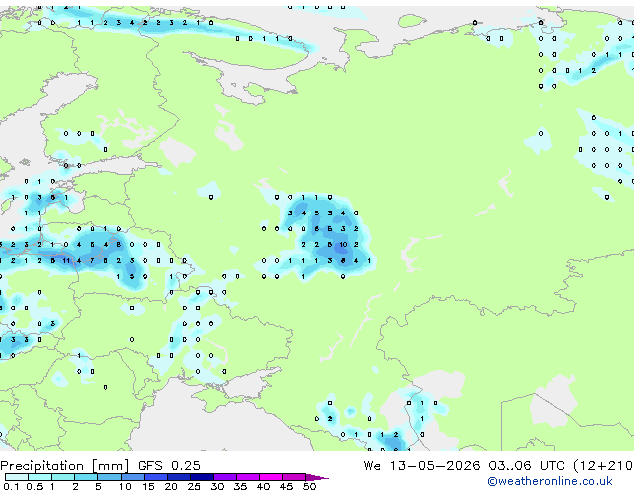
Task: Select the 40–45 mm magenta swatch
Action: coord(271,477)
